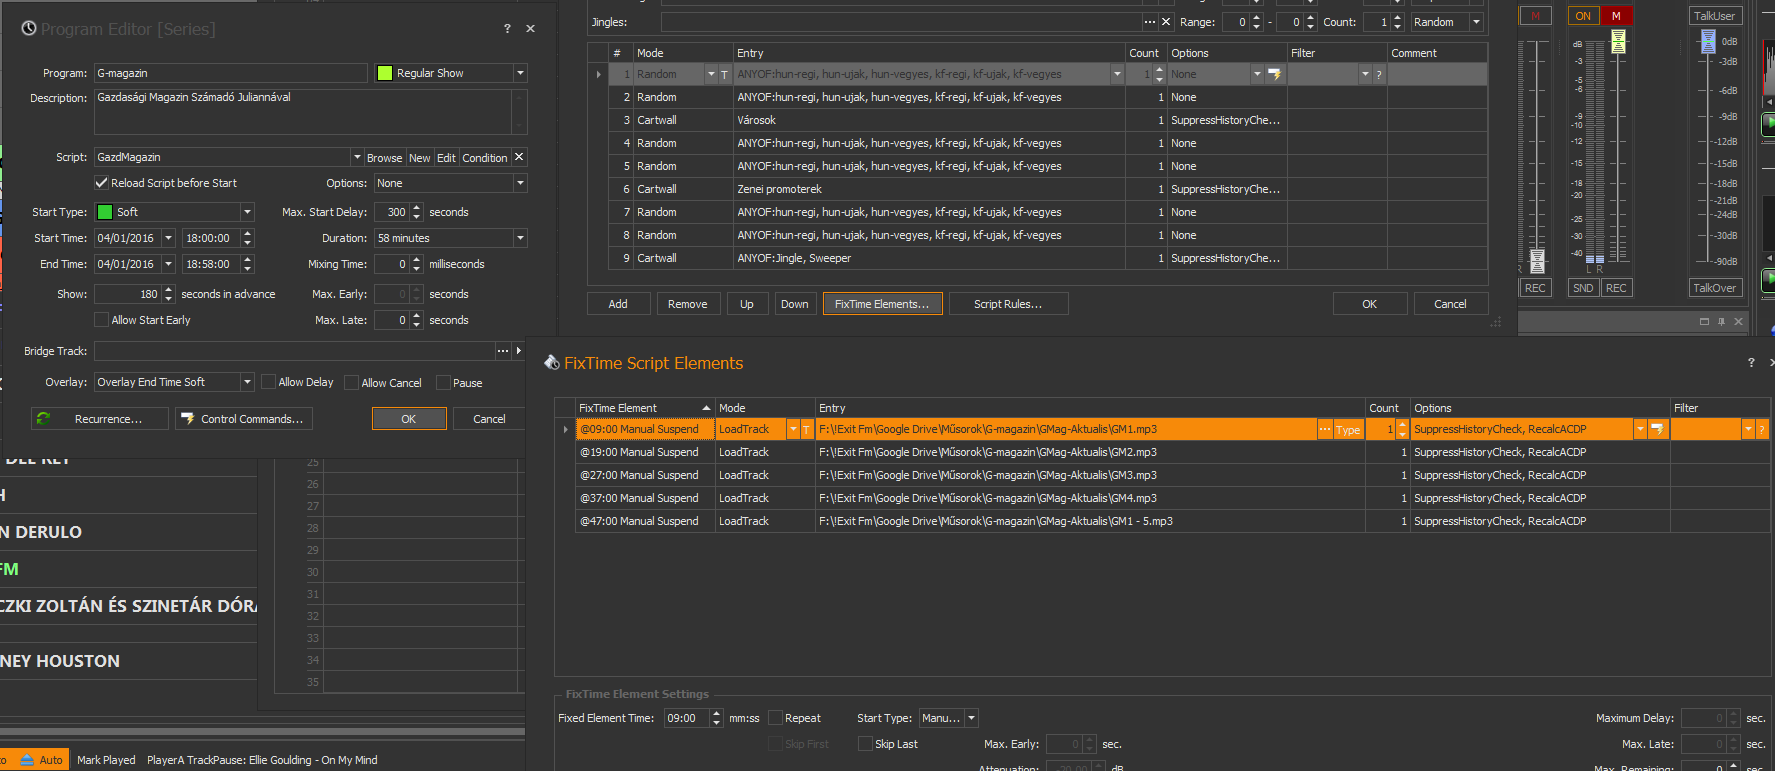Click the Comment column header
The width and height of the screenshot is (1775, 771).
(1437, 53)
